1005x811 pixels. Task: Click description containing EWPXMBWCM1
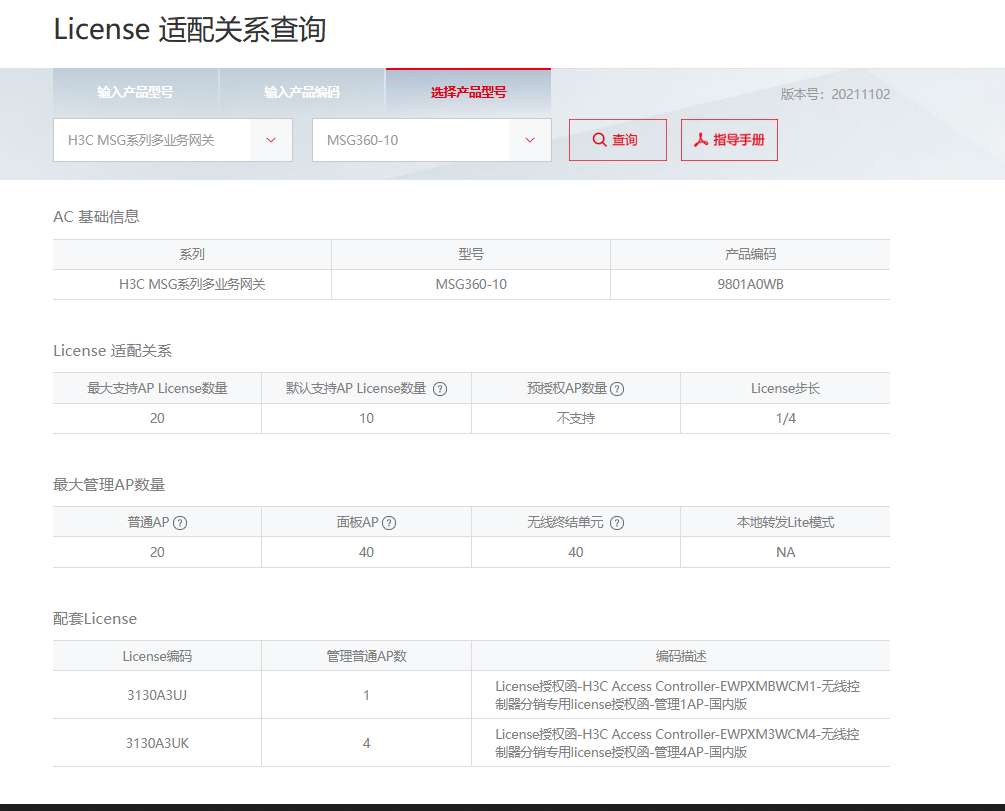[677, 696]
